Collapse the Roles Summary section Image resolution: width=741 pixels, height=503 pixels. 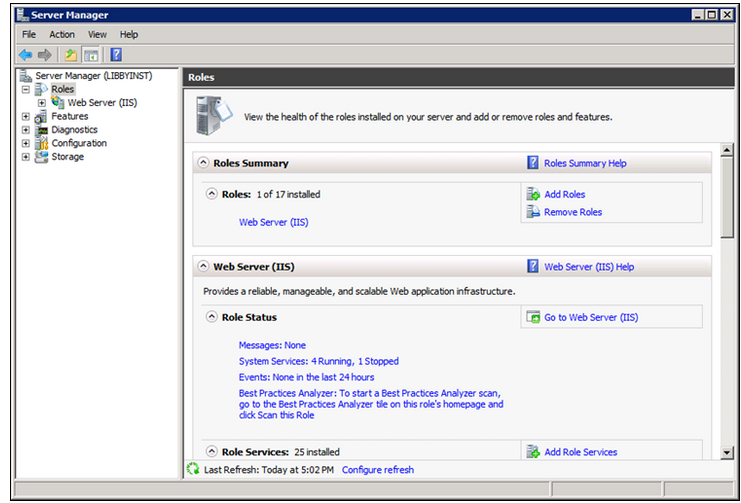tap(203, 163)
